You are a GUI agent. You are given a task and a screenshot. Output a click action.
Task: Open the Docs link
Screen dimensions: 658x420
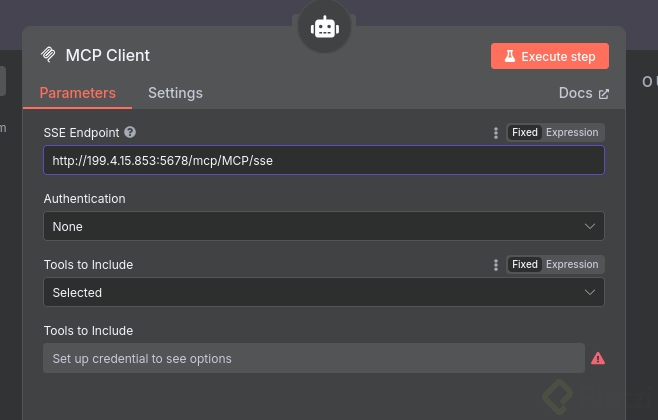(x=576, y=93)
